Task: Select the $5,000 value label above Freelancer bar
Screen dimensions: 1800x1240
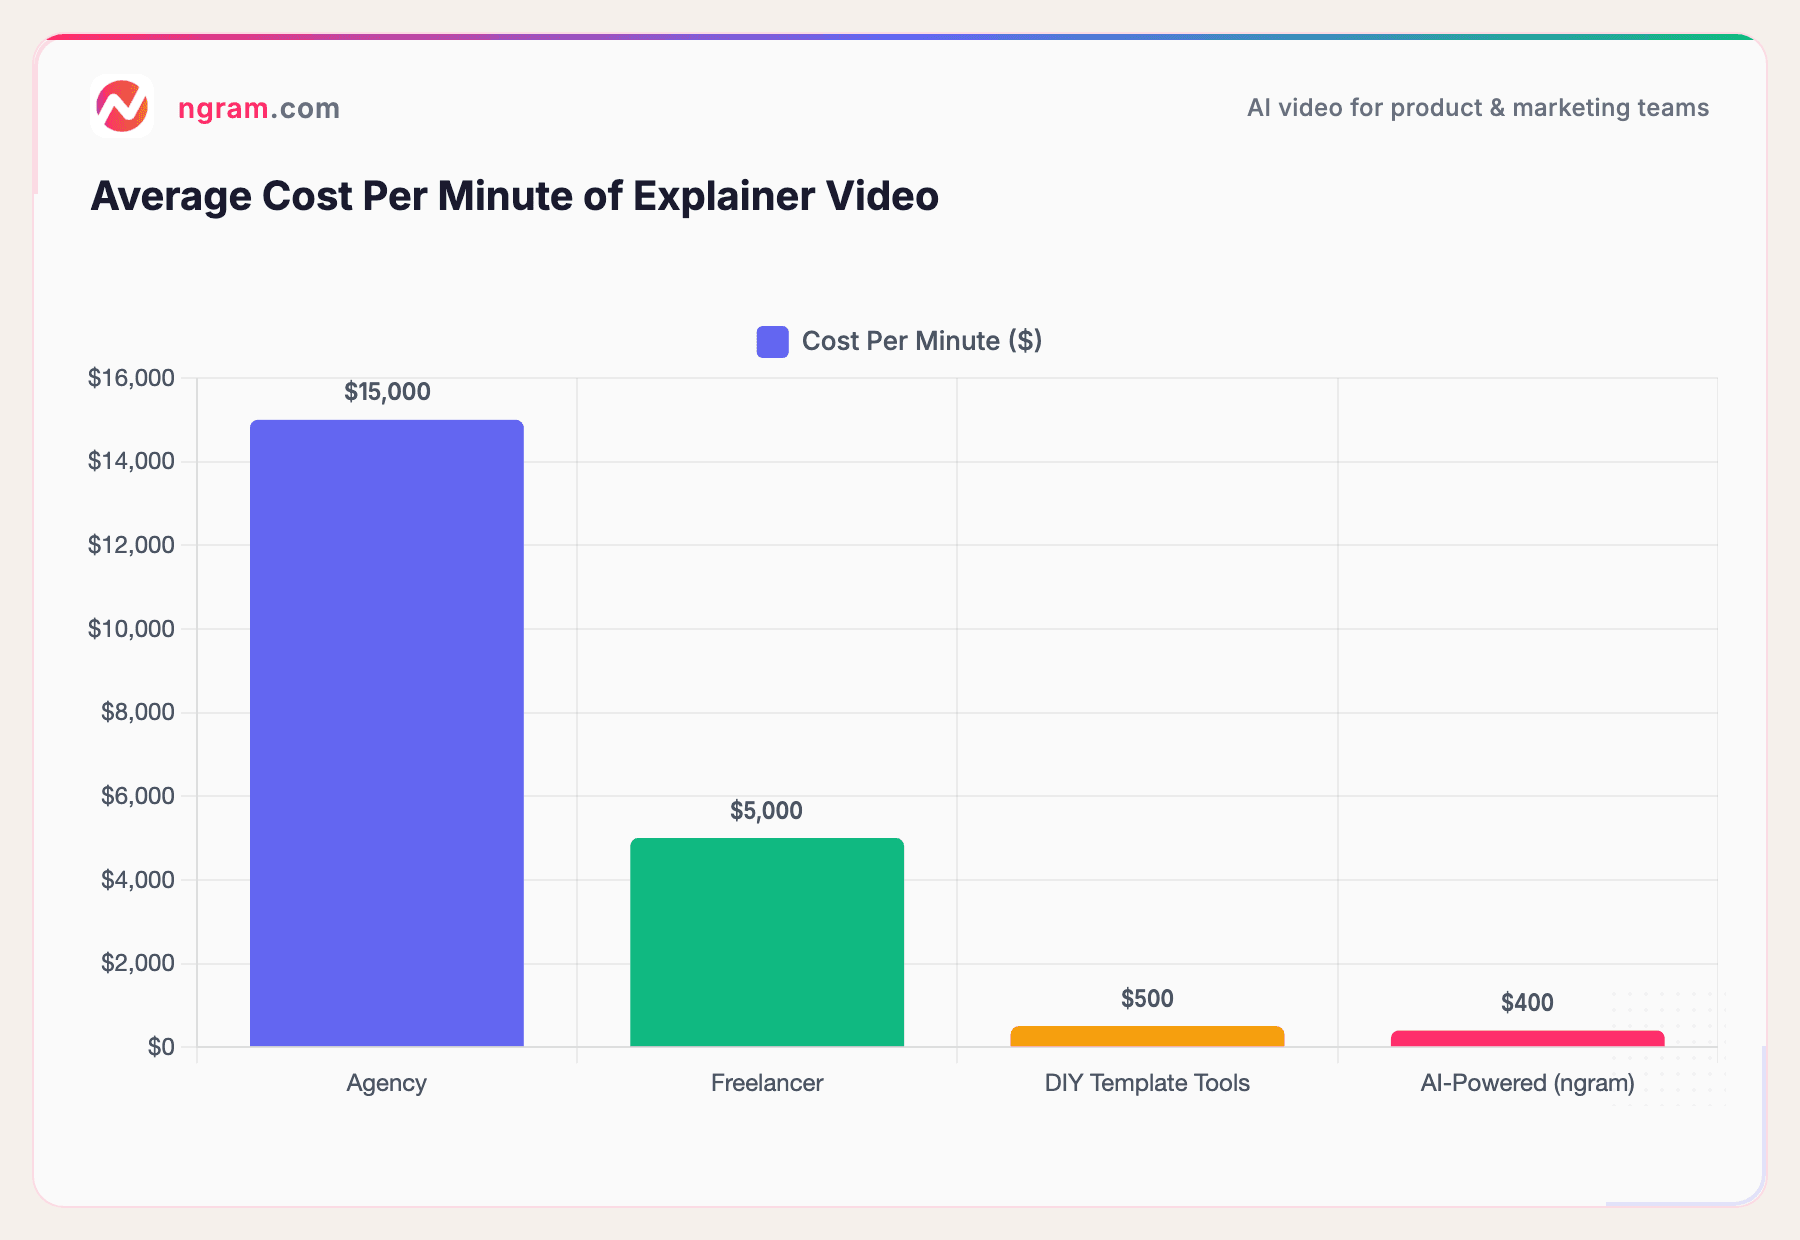Action: pos(766,810)
